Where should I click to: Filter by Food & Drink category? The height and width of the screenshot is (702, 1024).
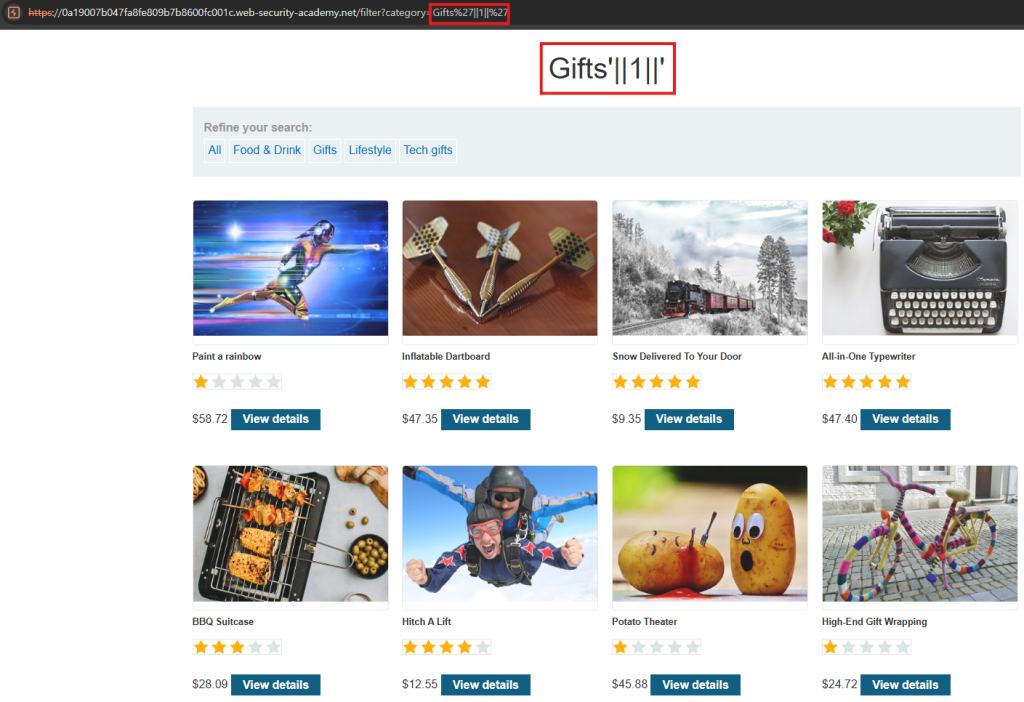point(267,150)
